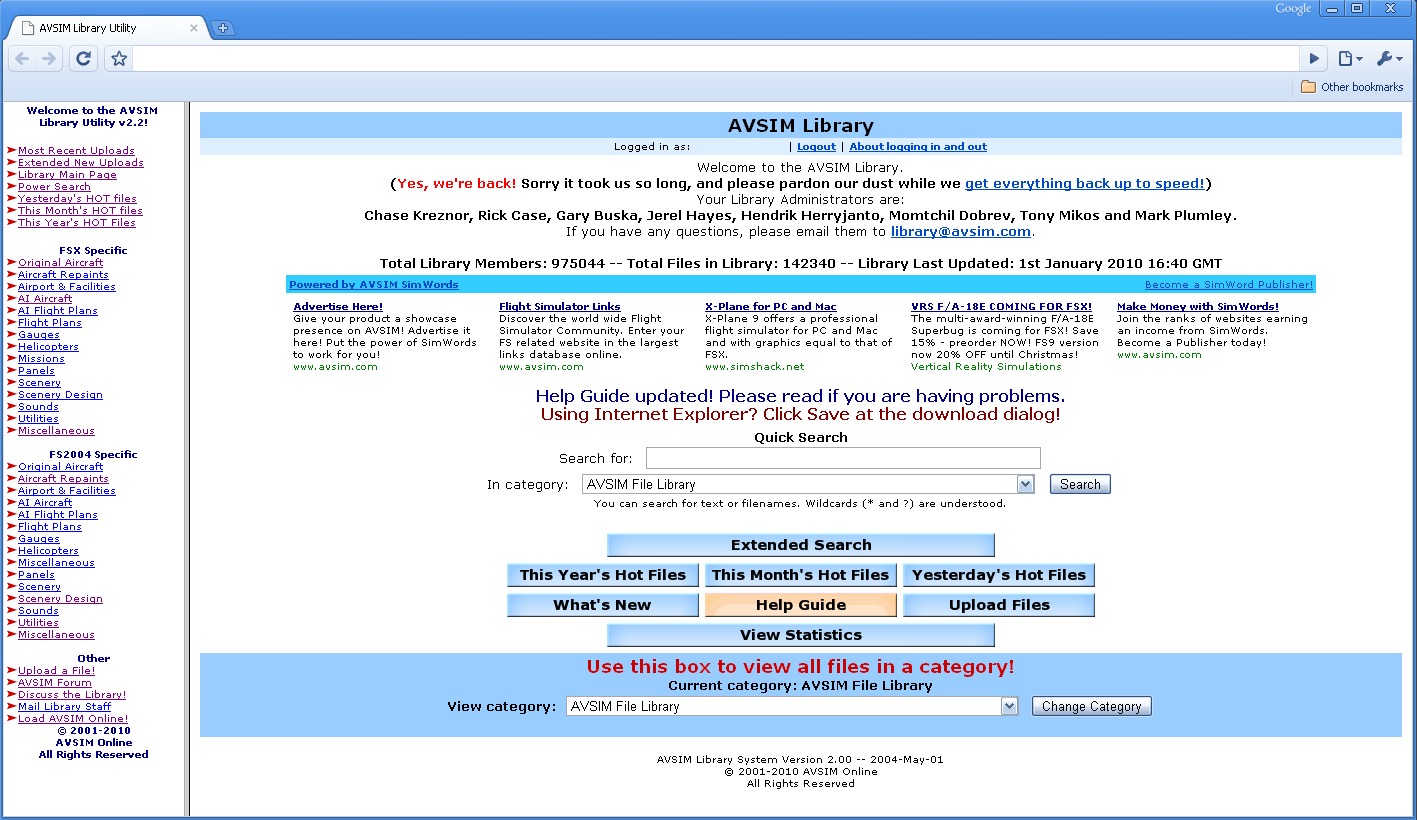The height and width of the screenshot is (820, 1417).
Task: Open View Statistics
Action: pos(801,635)
